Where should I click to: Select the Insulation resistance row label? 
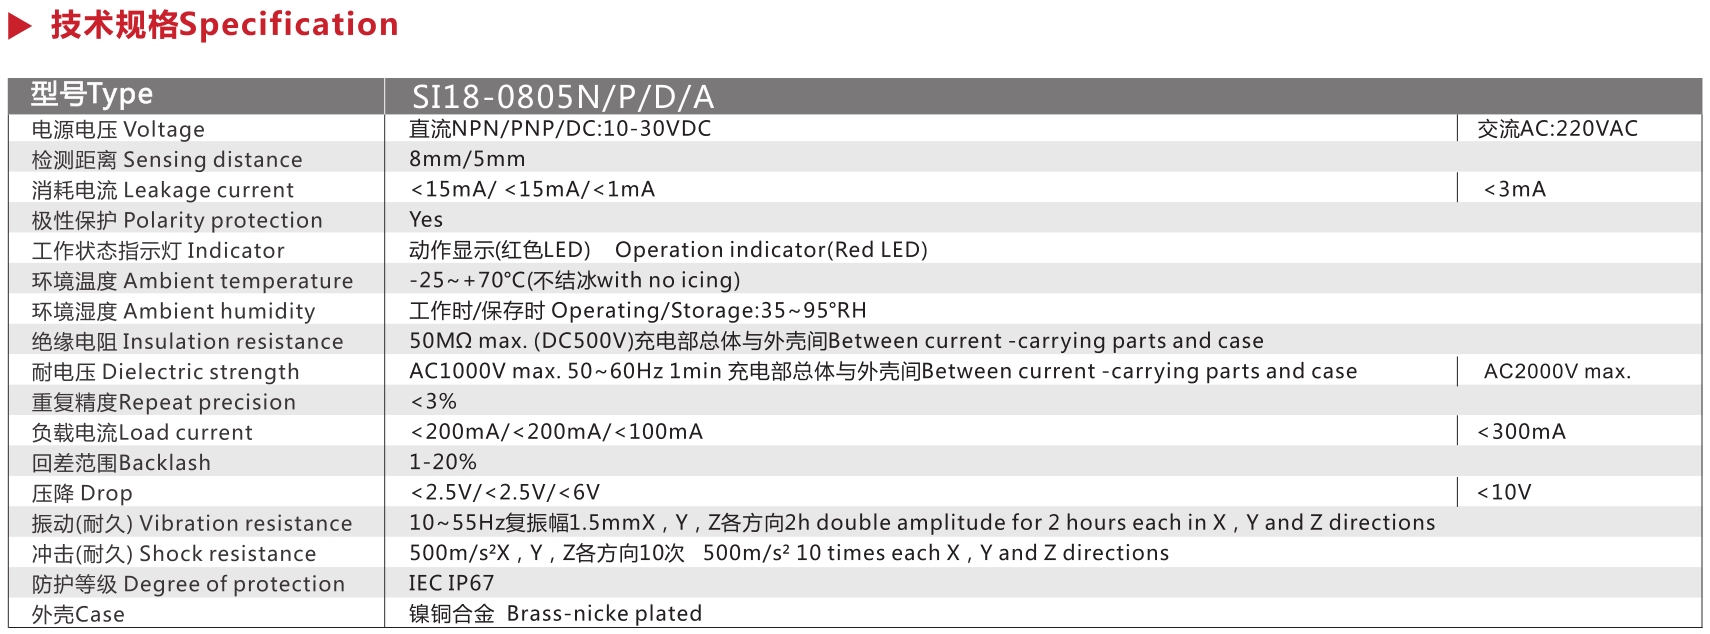pos(187,342)
